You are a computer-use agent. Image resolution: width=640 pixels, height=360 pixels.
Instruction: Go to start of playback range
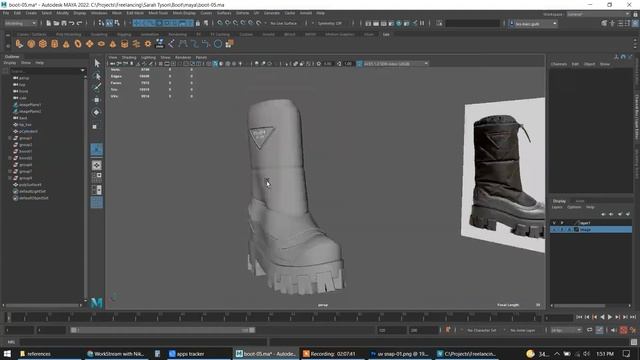pyautogui.click(x=579, y=317)
